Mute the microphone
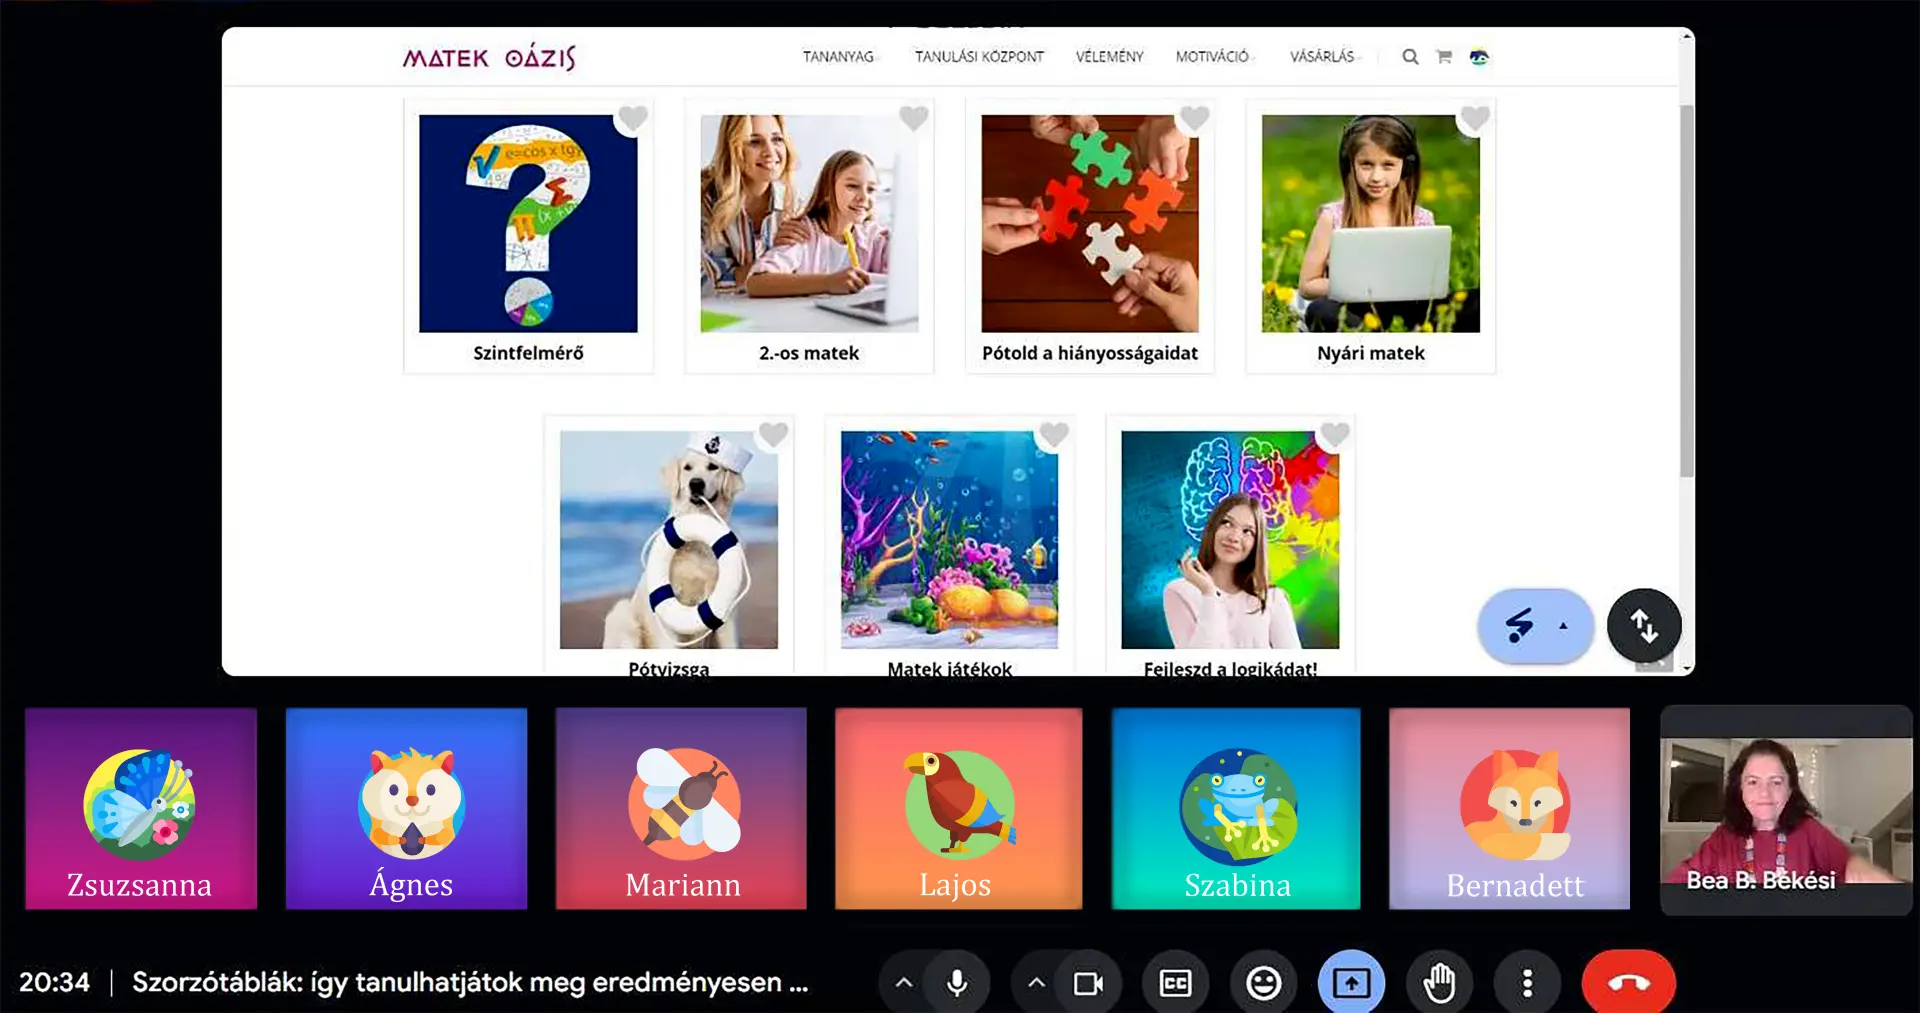 click(x=957, y=984)
